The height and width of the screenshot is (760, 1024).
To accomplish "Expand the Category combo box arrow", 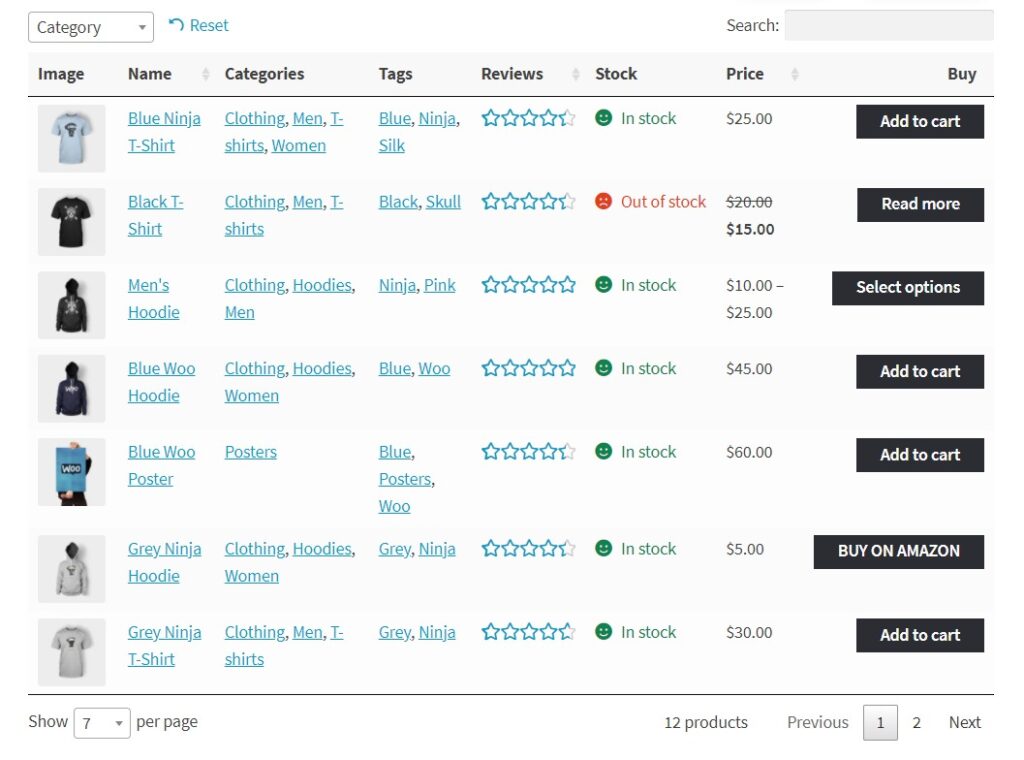I will (141, 27).
